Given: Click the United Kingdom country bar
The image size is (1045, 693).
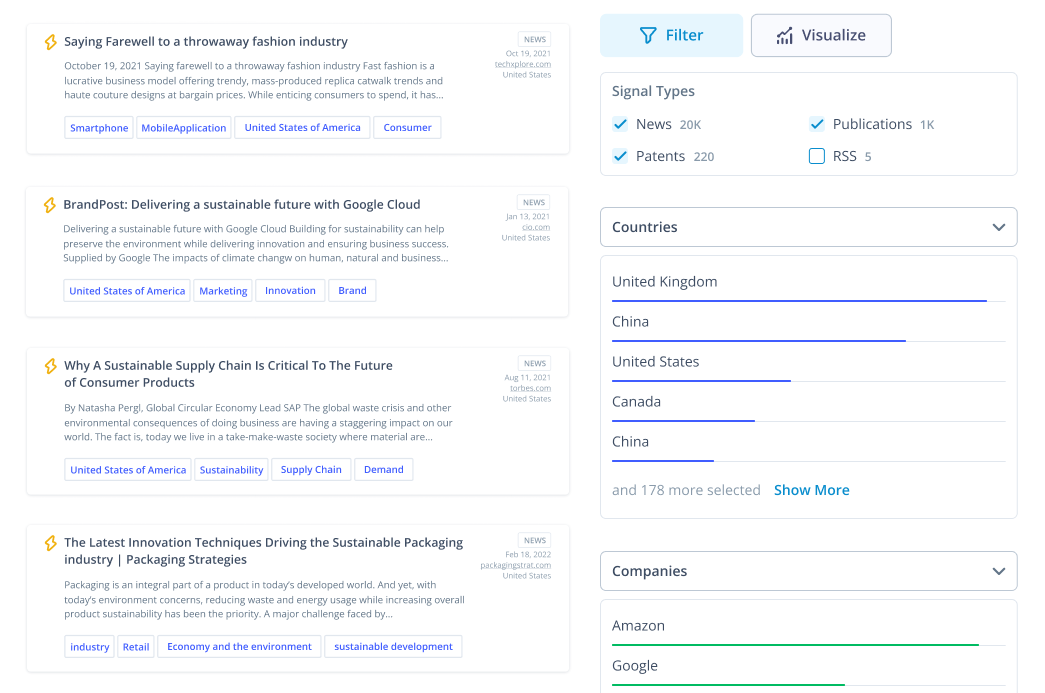Looking at the screenshot, I should [808, 289].
